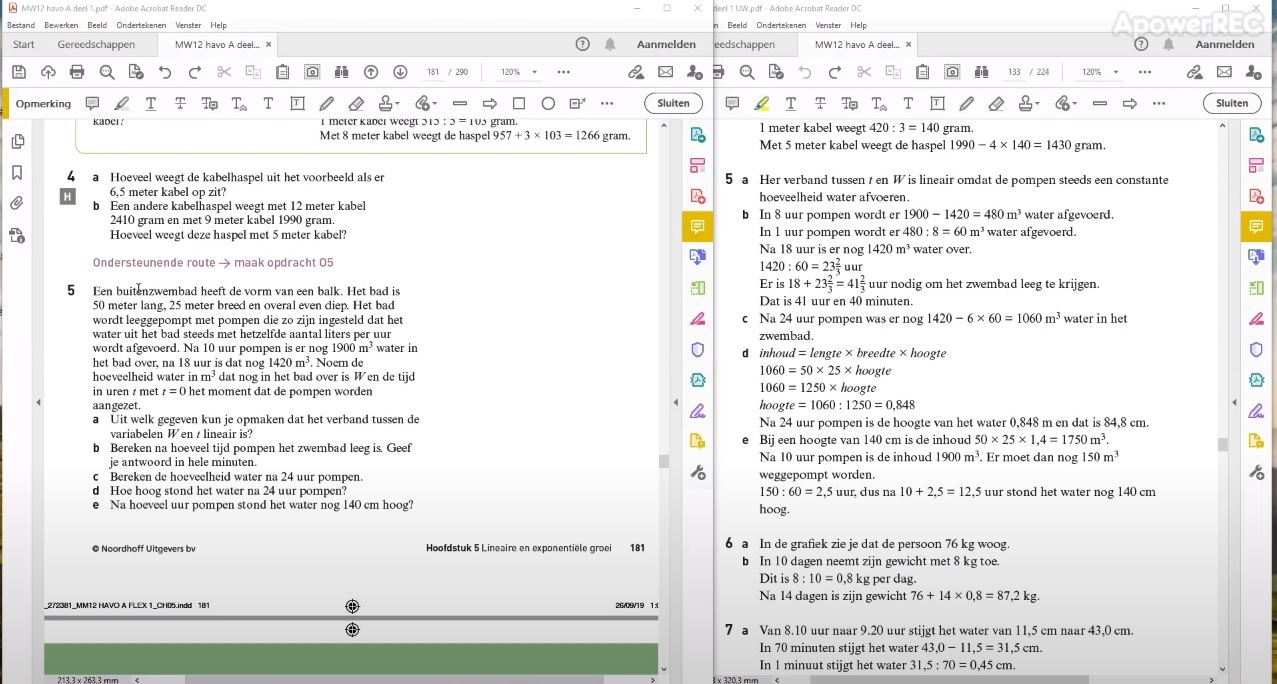Open attachments paperclip panel in left sidebar
The image size is (1277, 684).
pos(17,203)
